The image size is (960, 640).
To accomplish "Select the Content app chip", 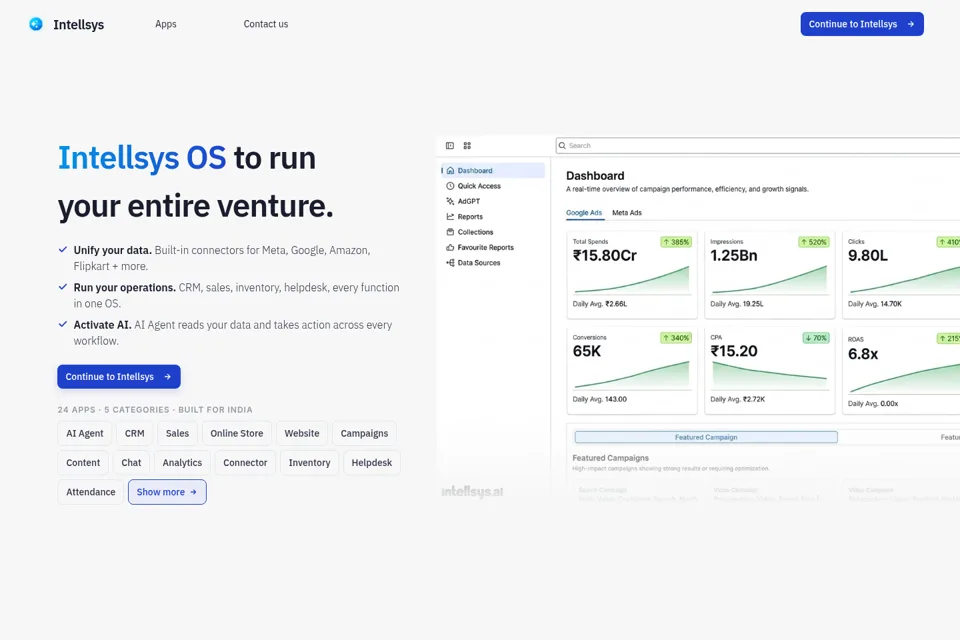I will pyautogui.click(x=83, y=462).
